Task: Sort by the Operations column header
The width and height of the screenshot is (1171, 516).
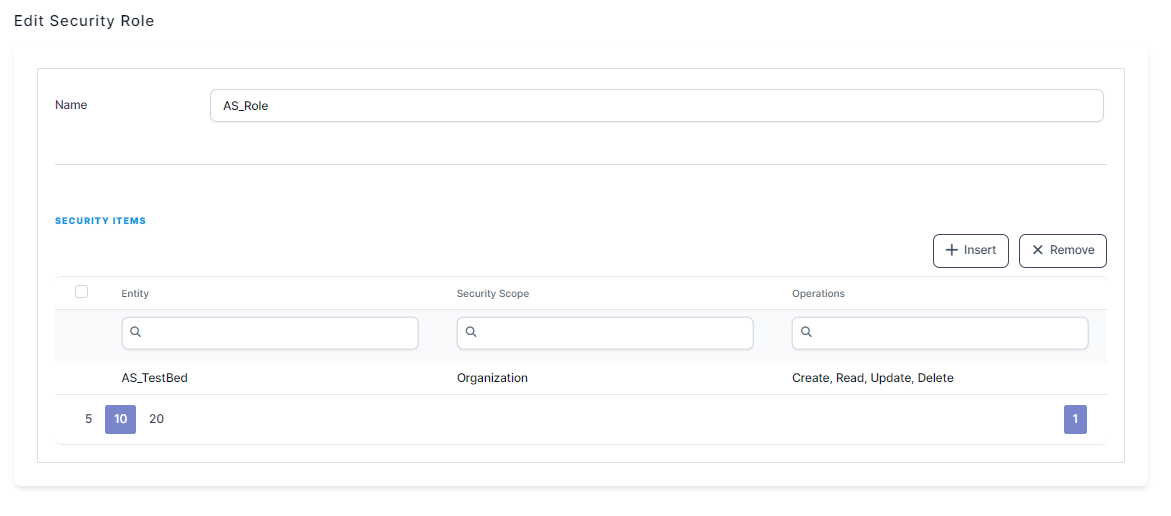Action: pyautogui.click(x=818, y=294)
